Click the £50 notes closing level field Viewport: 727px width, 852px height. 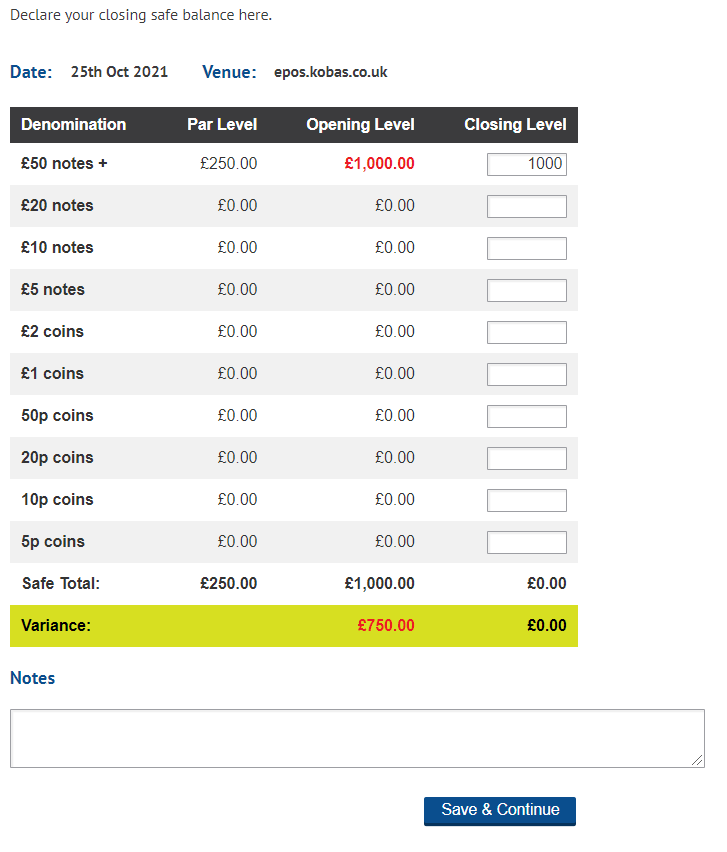click(x=526, y=164)
